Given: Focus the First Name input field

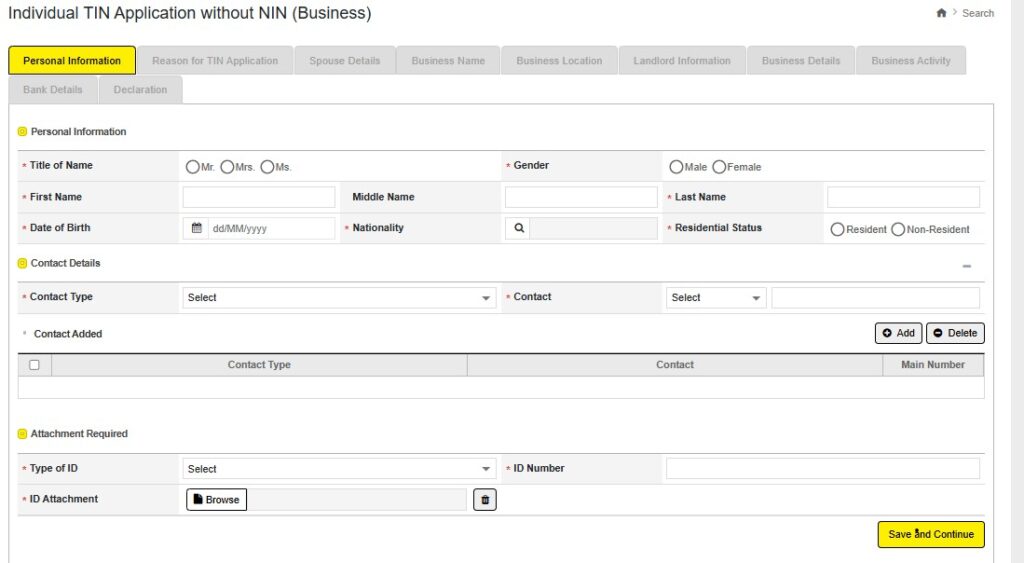Looking at the screenshot, I should coord(259,197).
